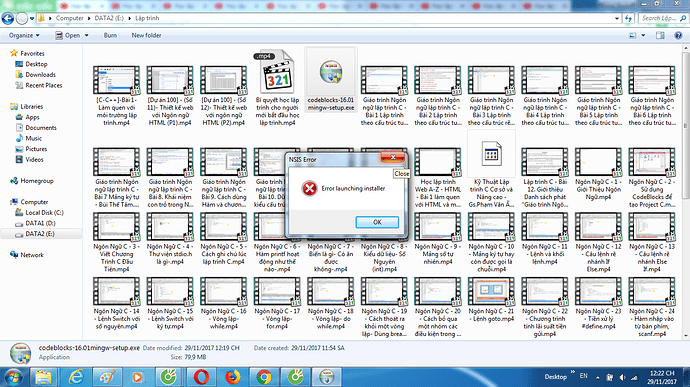Image resolution: width=690 pixels, height=387 pixels.
Task: Expand the Organize dropdown menu
Action: pos(24,35)
